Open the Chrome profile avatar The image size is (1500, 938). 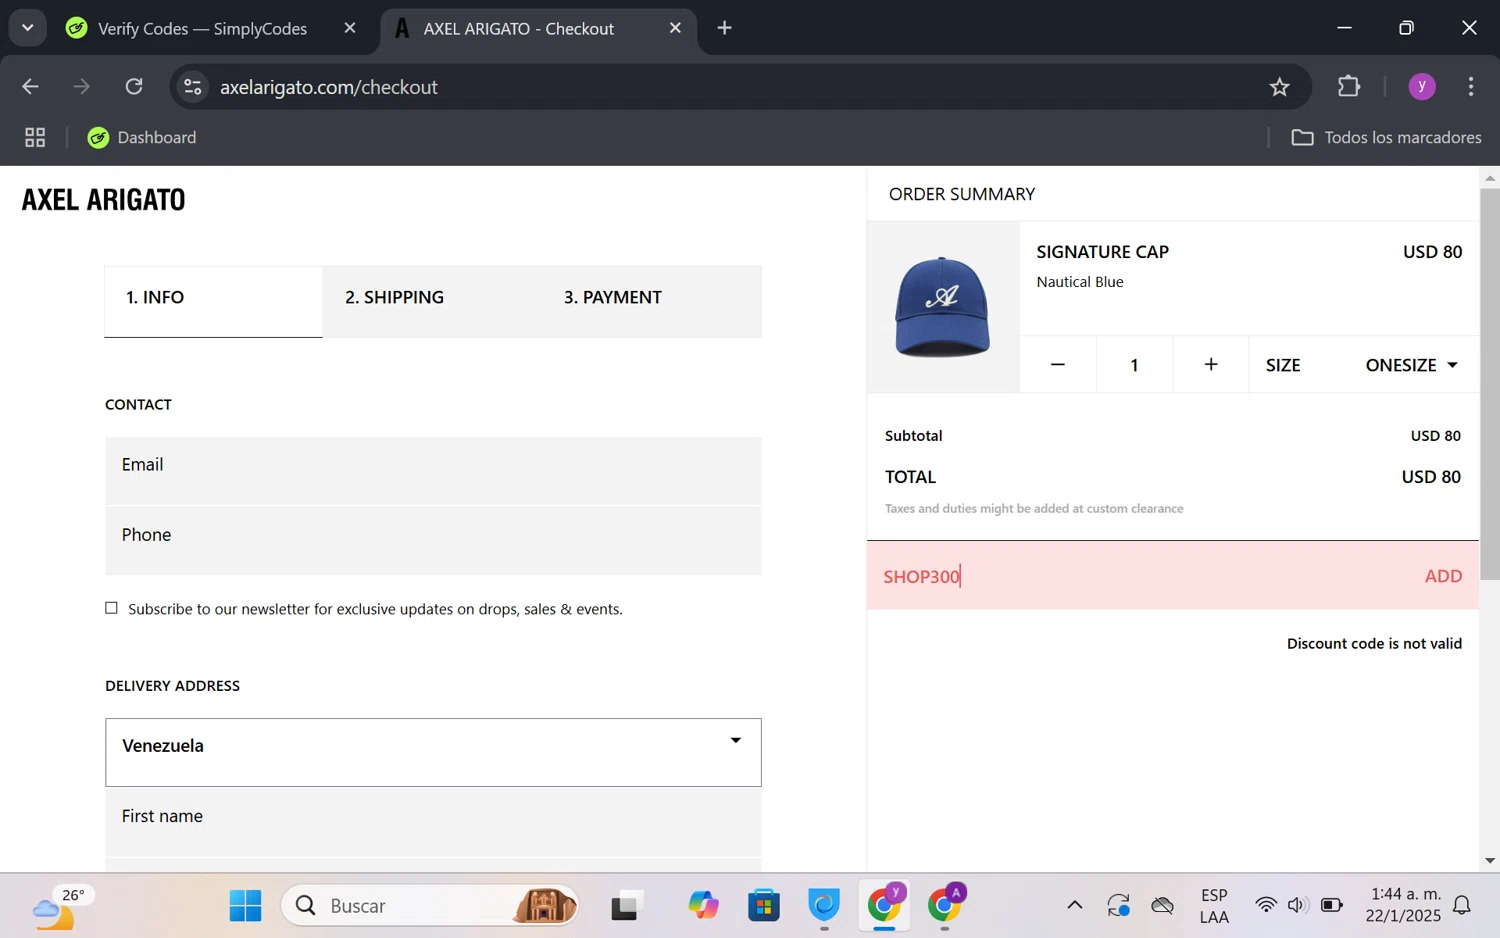click(x=1422, y=87)
